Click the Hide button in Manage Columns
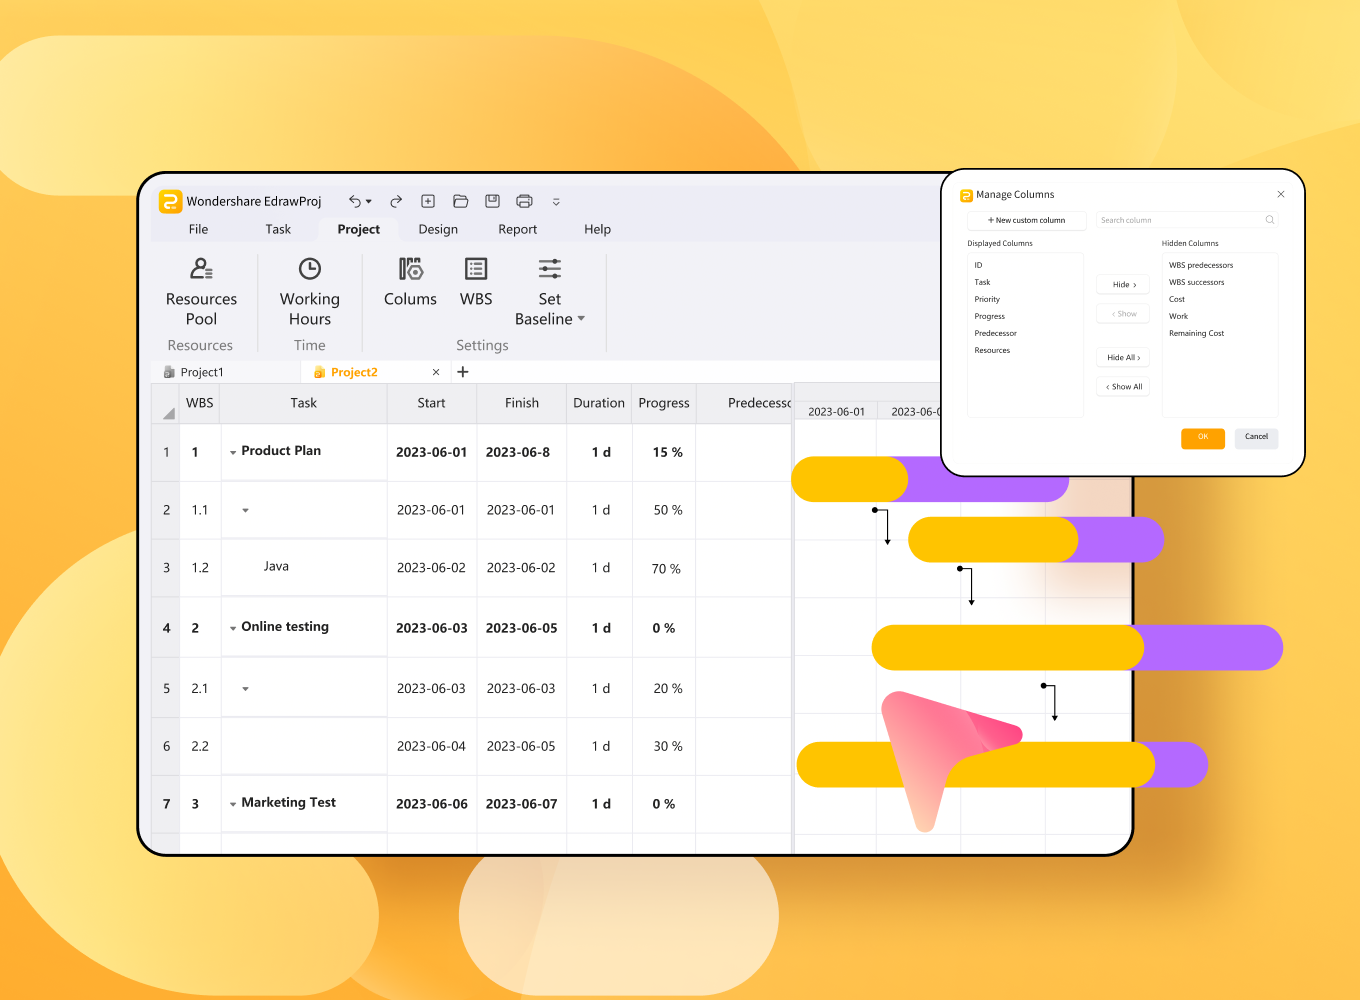Screen dimensions: 1360x1000 (x=1124, y=285)
